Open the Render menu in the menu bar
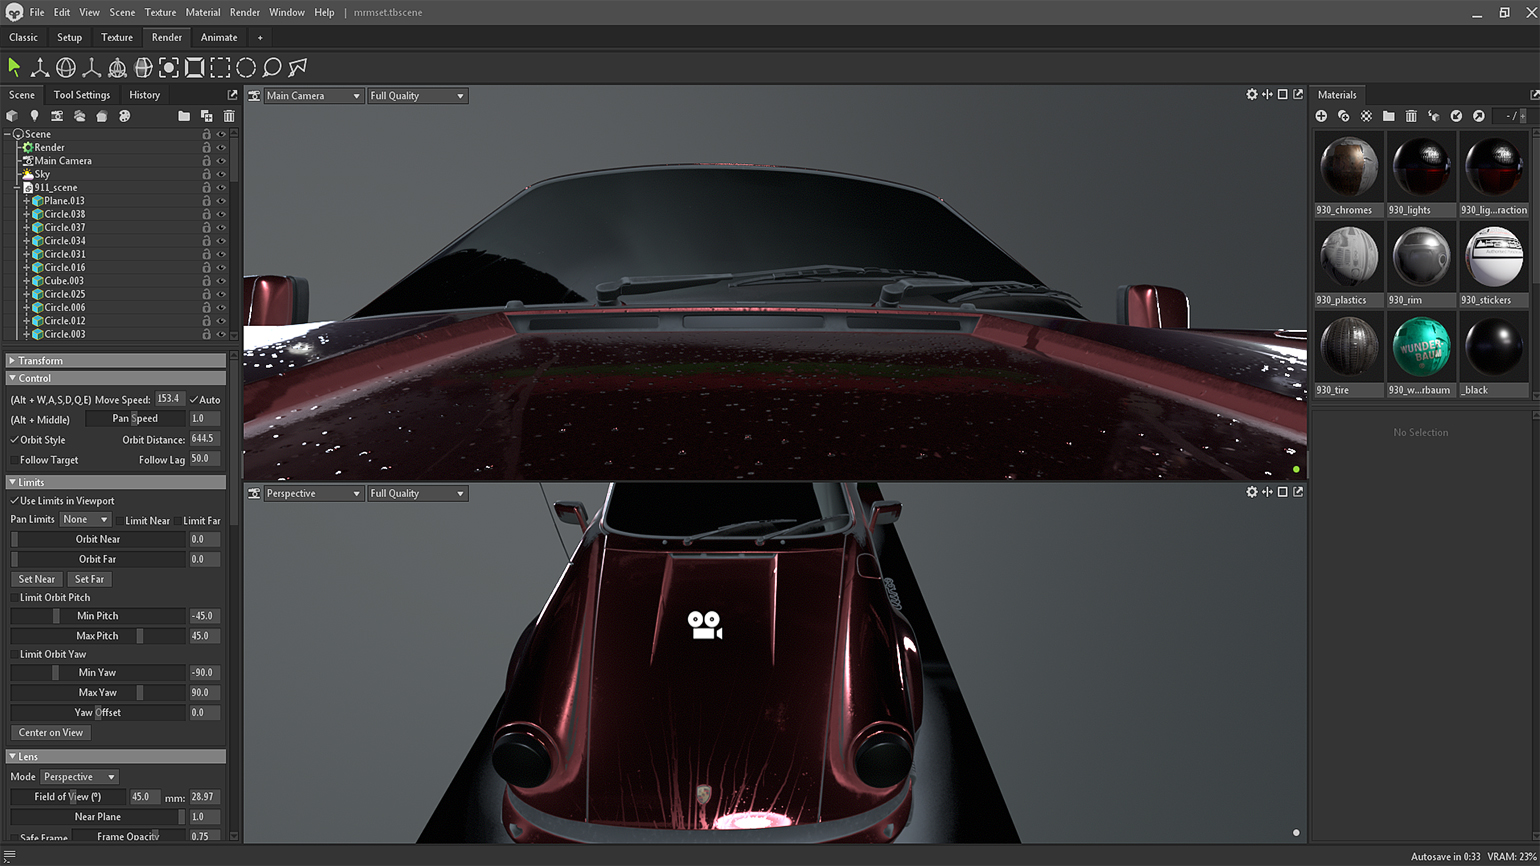Image resolution: width=1540 pixels, height=866 pixels. (x=244, y=12)
